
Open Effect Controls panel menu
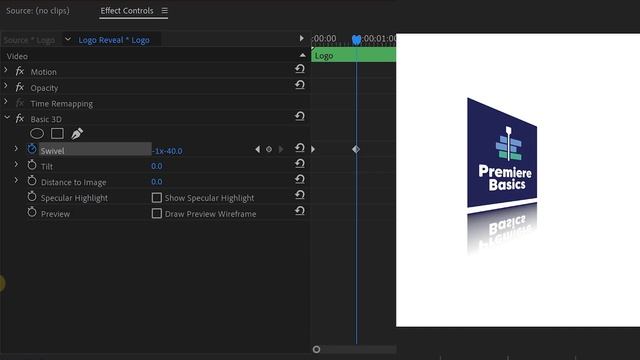[x=164, y=11]
